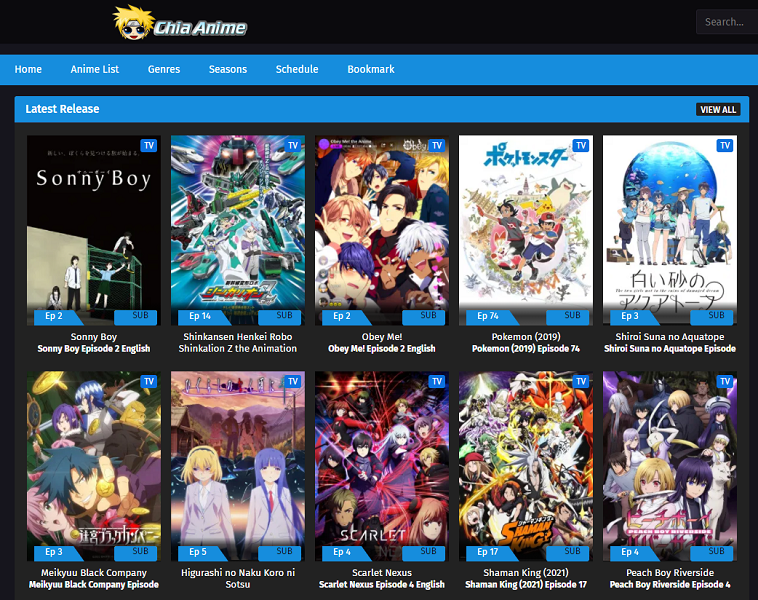
Task: Click Meikyuu Black Company title link
Action: point(94,572)
